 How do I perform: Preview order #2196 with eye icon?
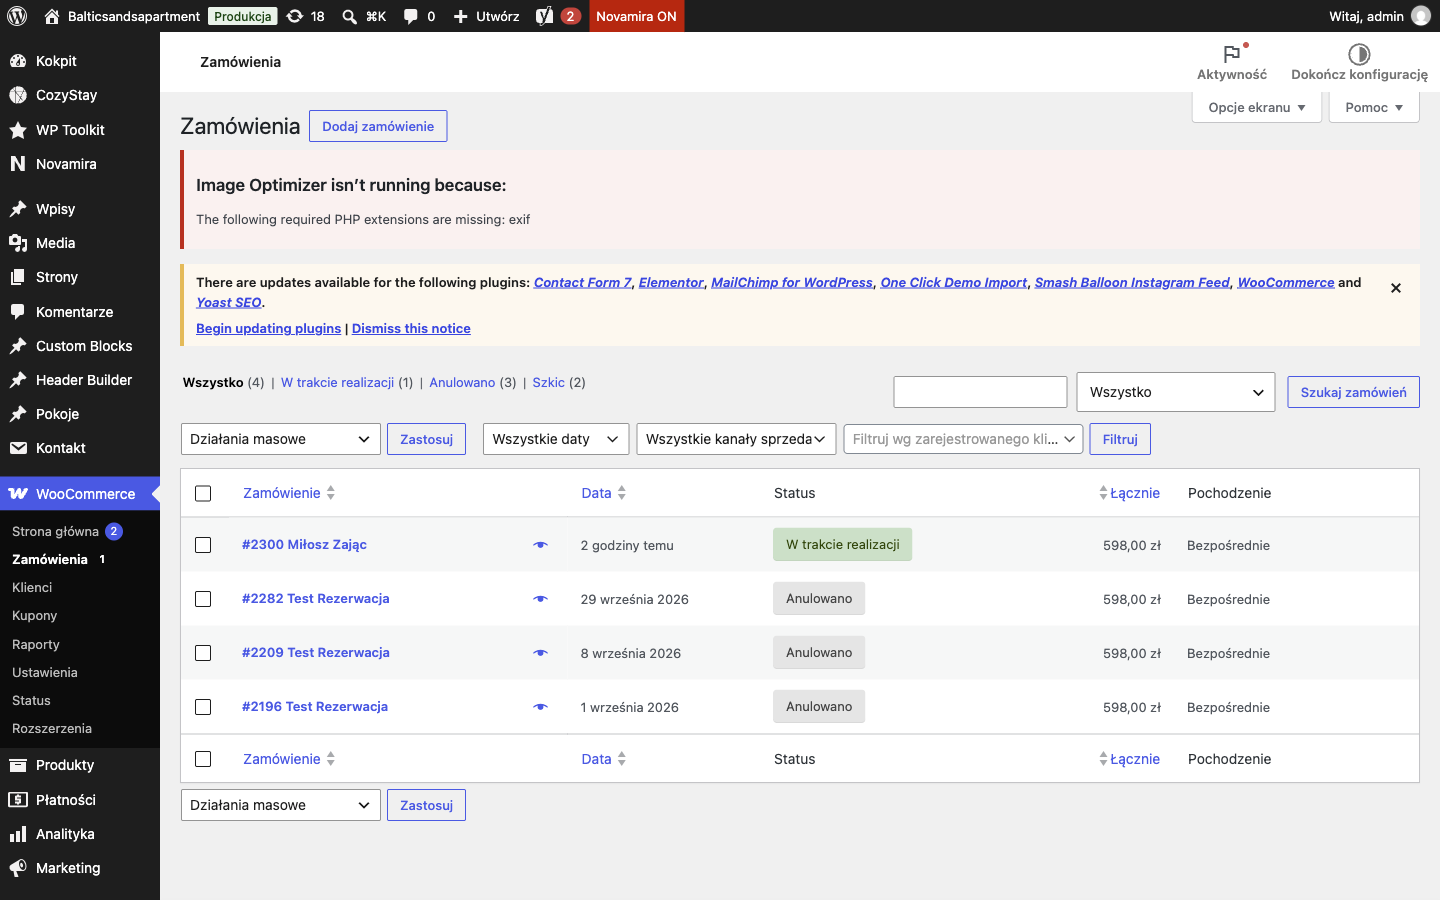coord(540,707)
